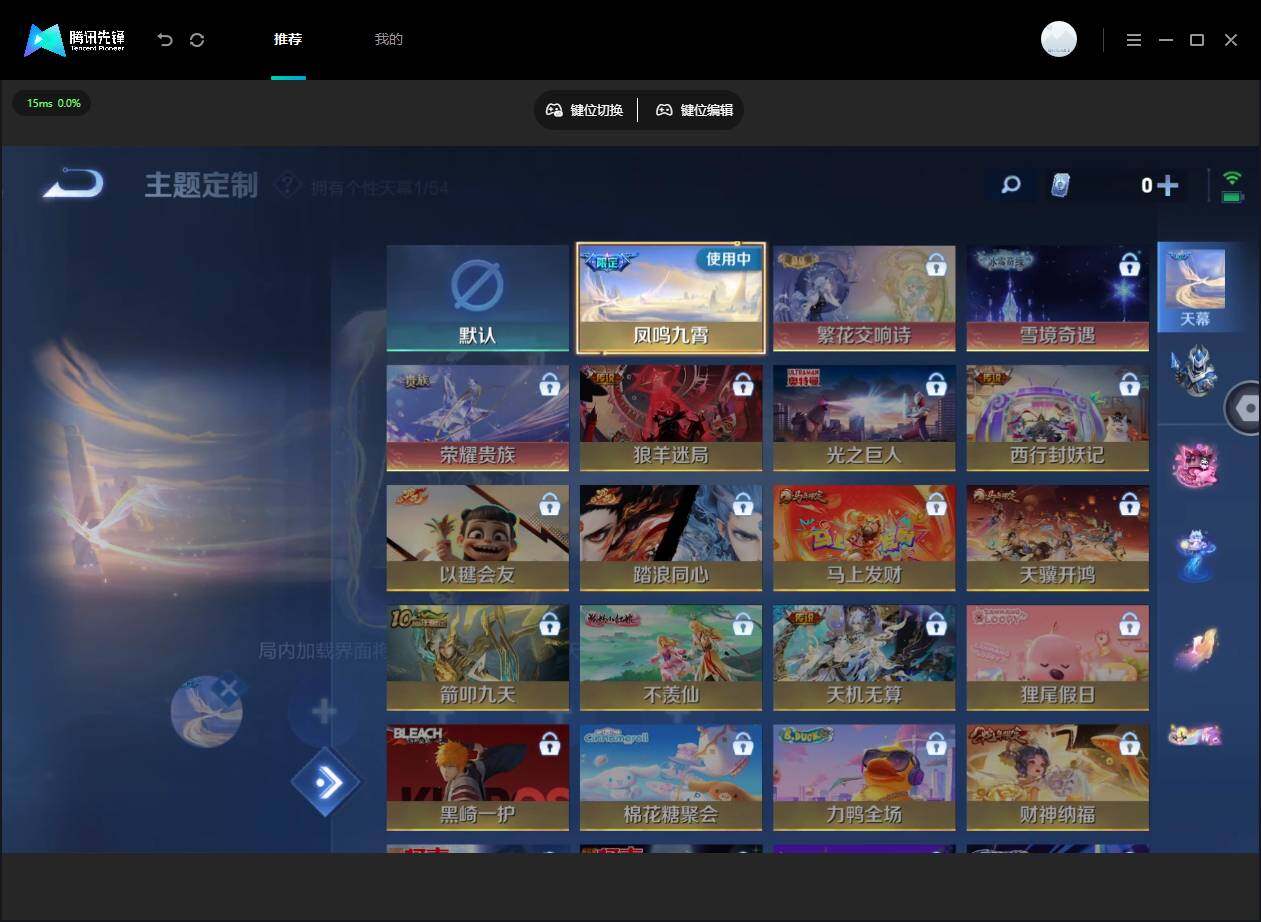
Task: Add a theme slot with plus circle
Action: pos(323,712)
